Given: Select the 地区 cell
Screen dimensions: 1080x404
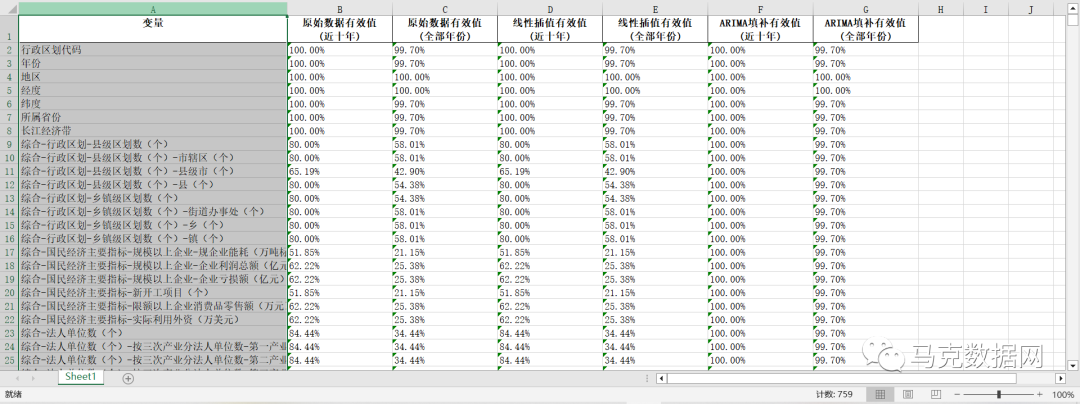Looking at the screenshot, I should 153,77.
